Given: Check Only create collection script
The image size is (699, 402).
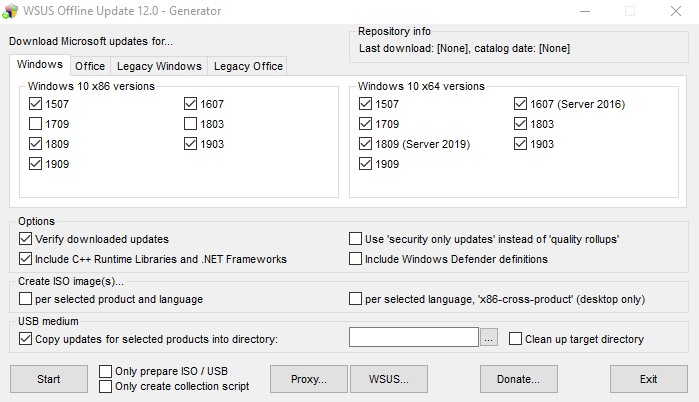Looking at the screenshot, I should (x=106, y=386).
